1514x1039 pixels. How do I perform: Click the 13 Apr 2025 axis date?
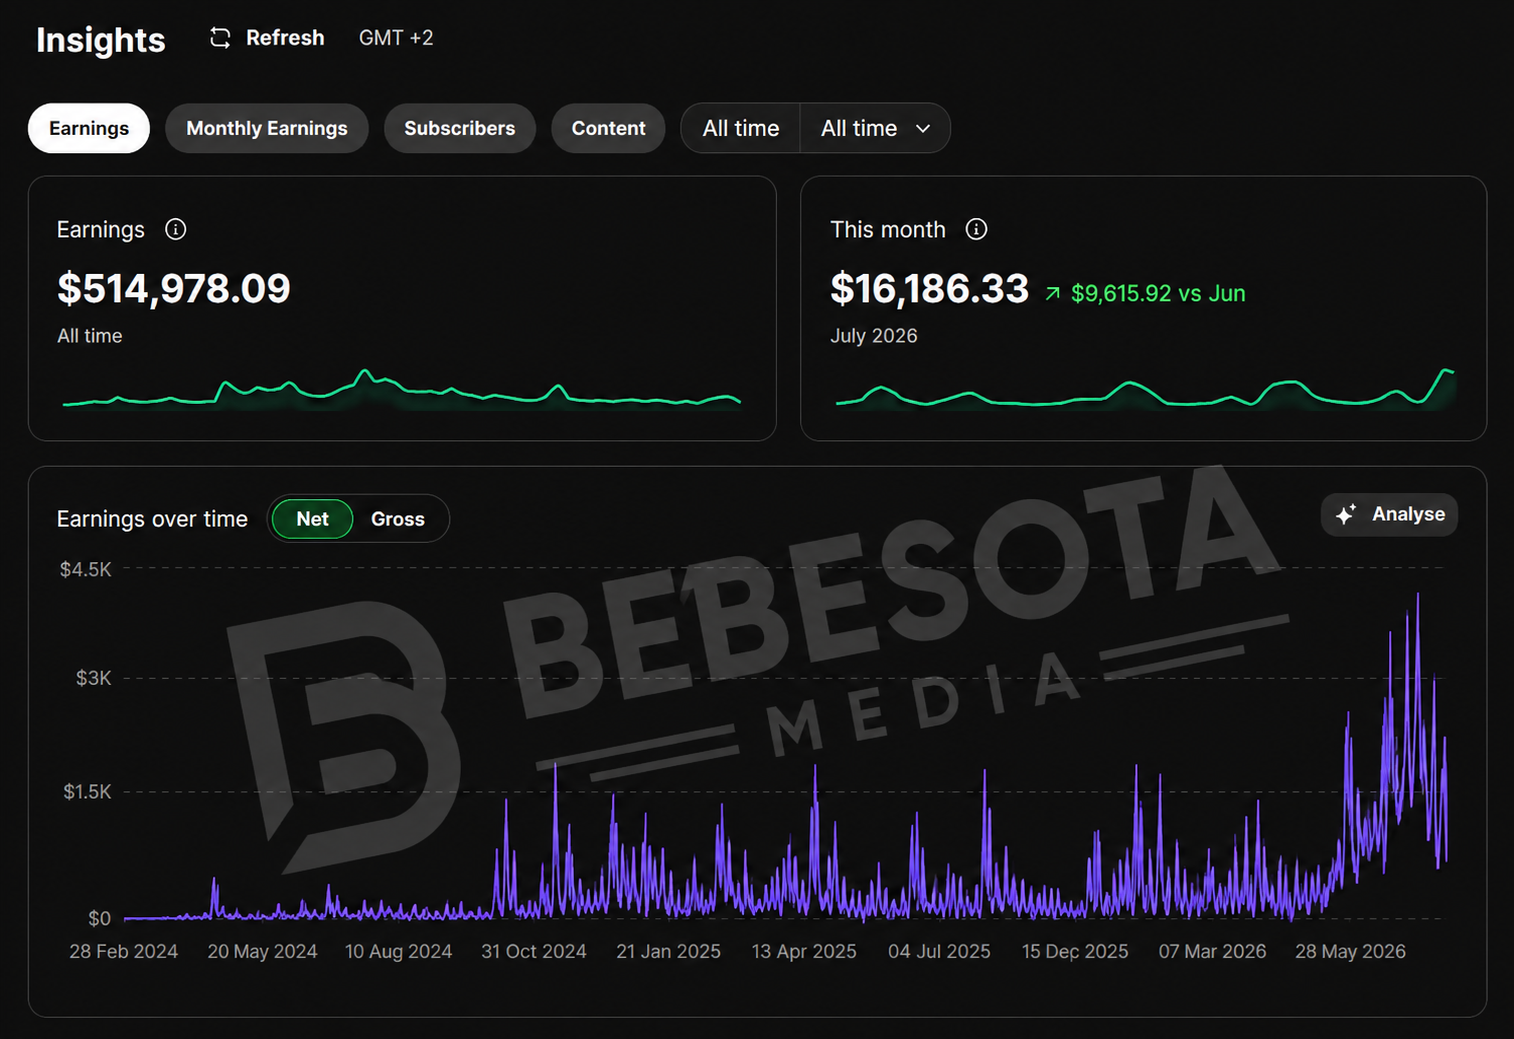pos(804,951)
